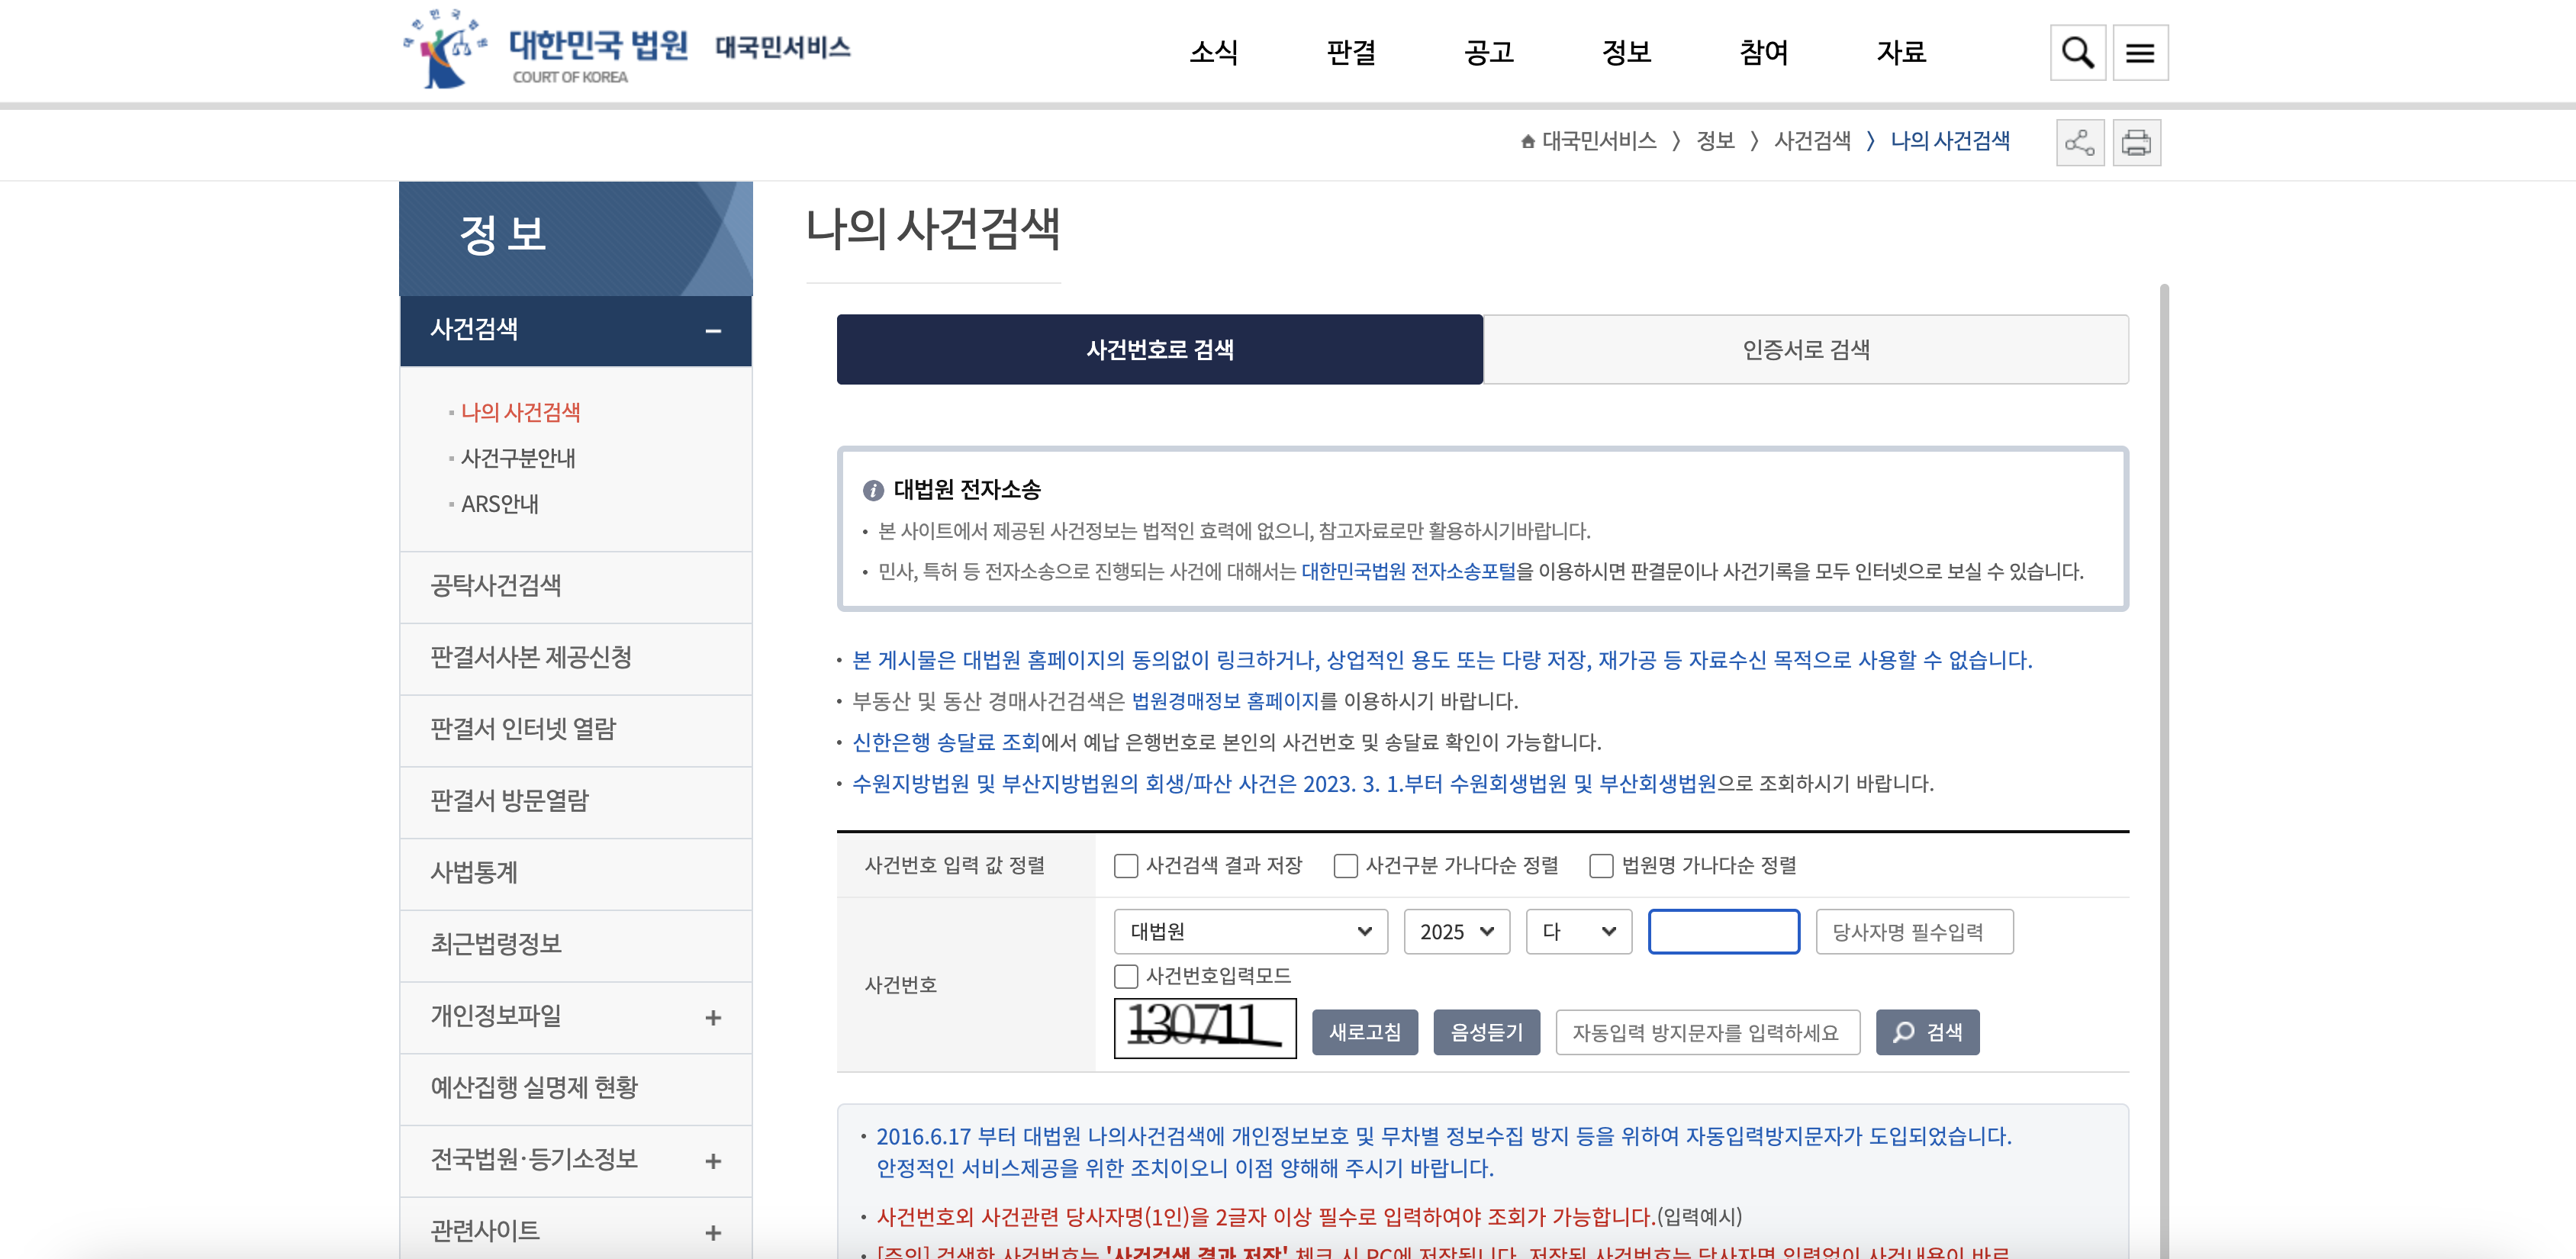Click the 자동입력 방지문자 captcha input
Image resolution: width=2576 pixels, height=1259 pixels.
[1707, 1032]
